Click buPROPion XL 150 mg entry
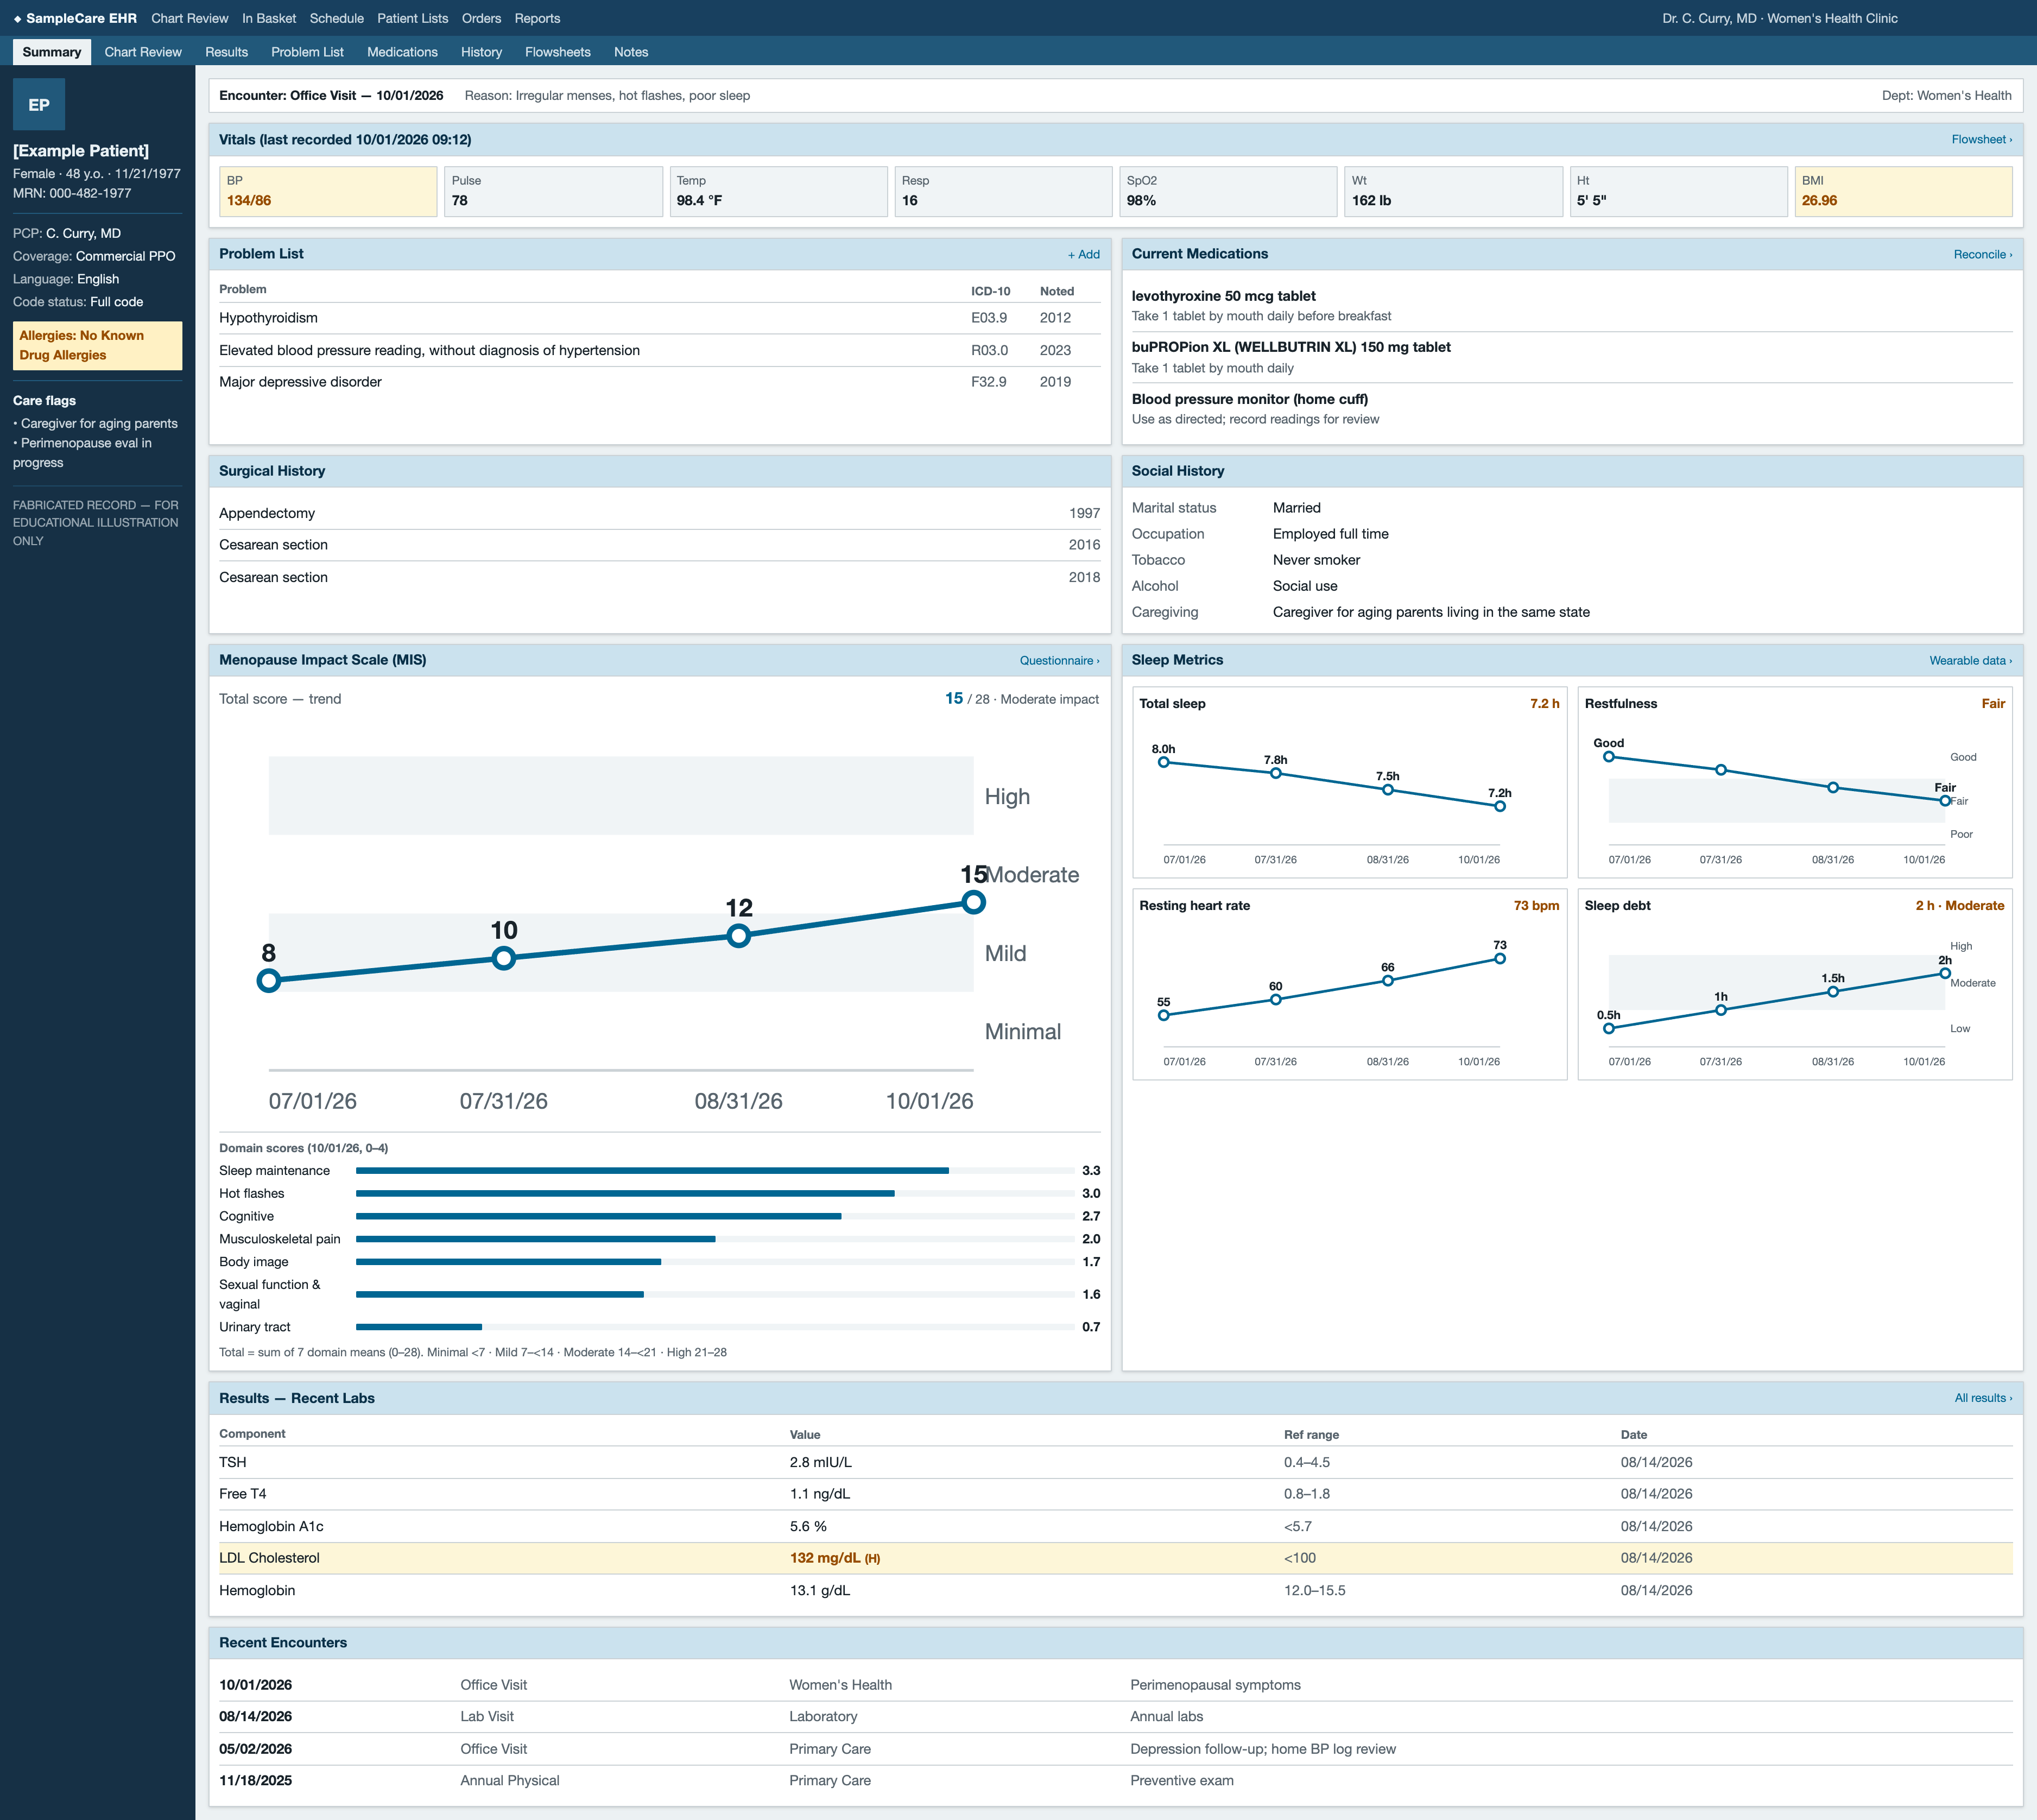The image size is (2037, 1820). [1571, 358]
